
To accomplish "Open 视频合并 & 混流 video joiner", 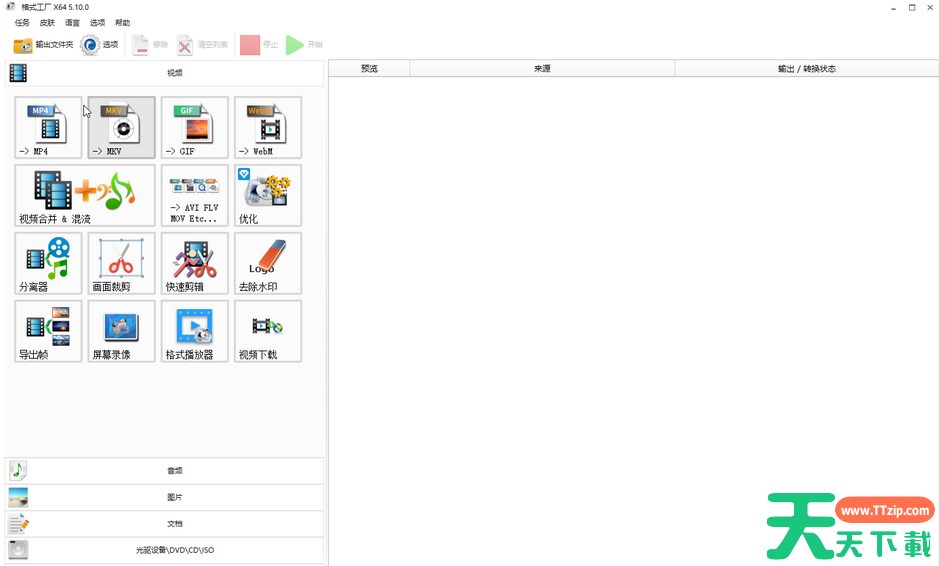I will pos(85,195).
